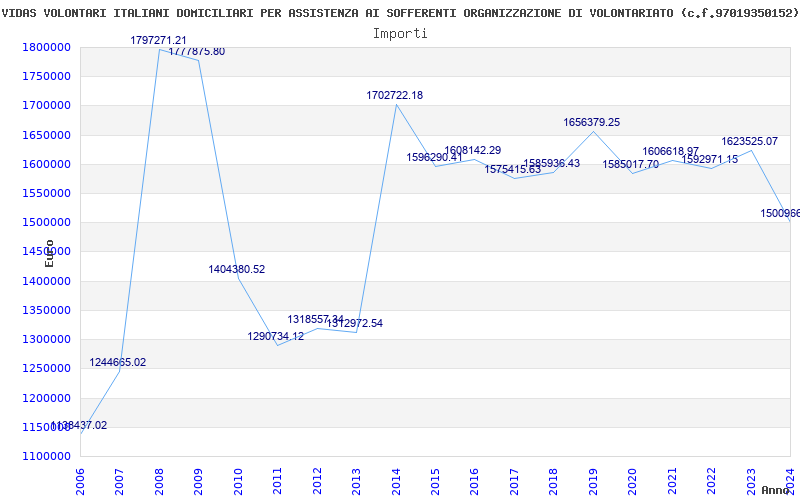This screenshot has width=800, height=500.
Task: Click the y-axis value 1700000
Action: [47, 106]
